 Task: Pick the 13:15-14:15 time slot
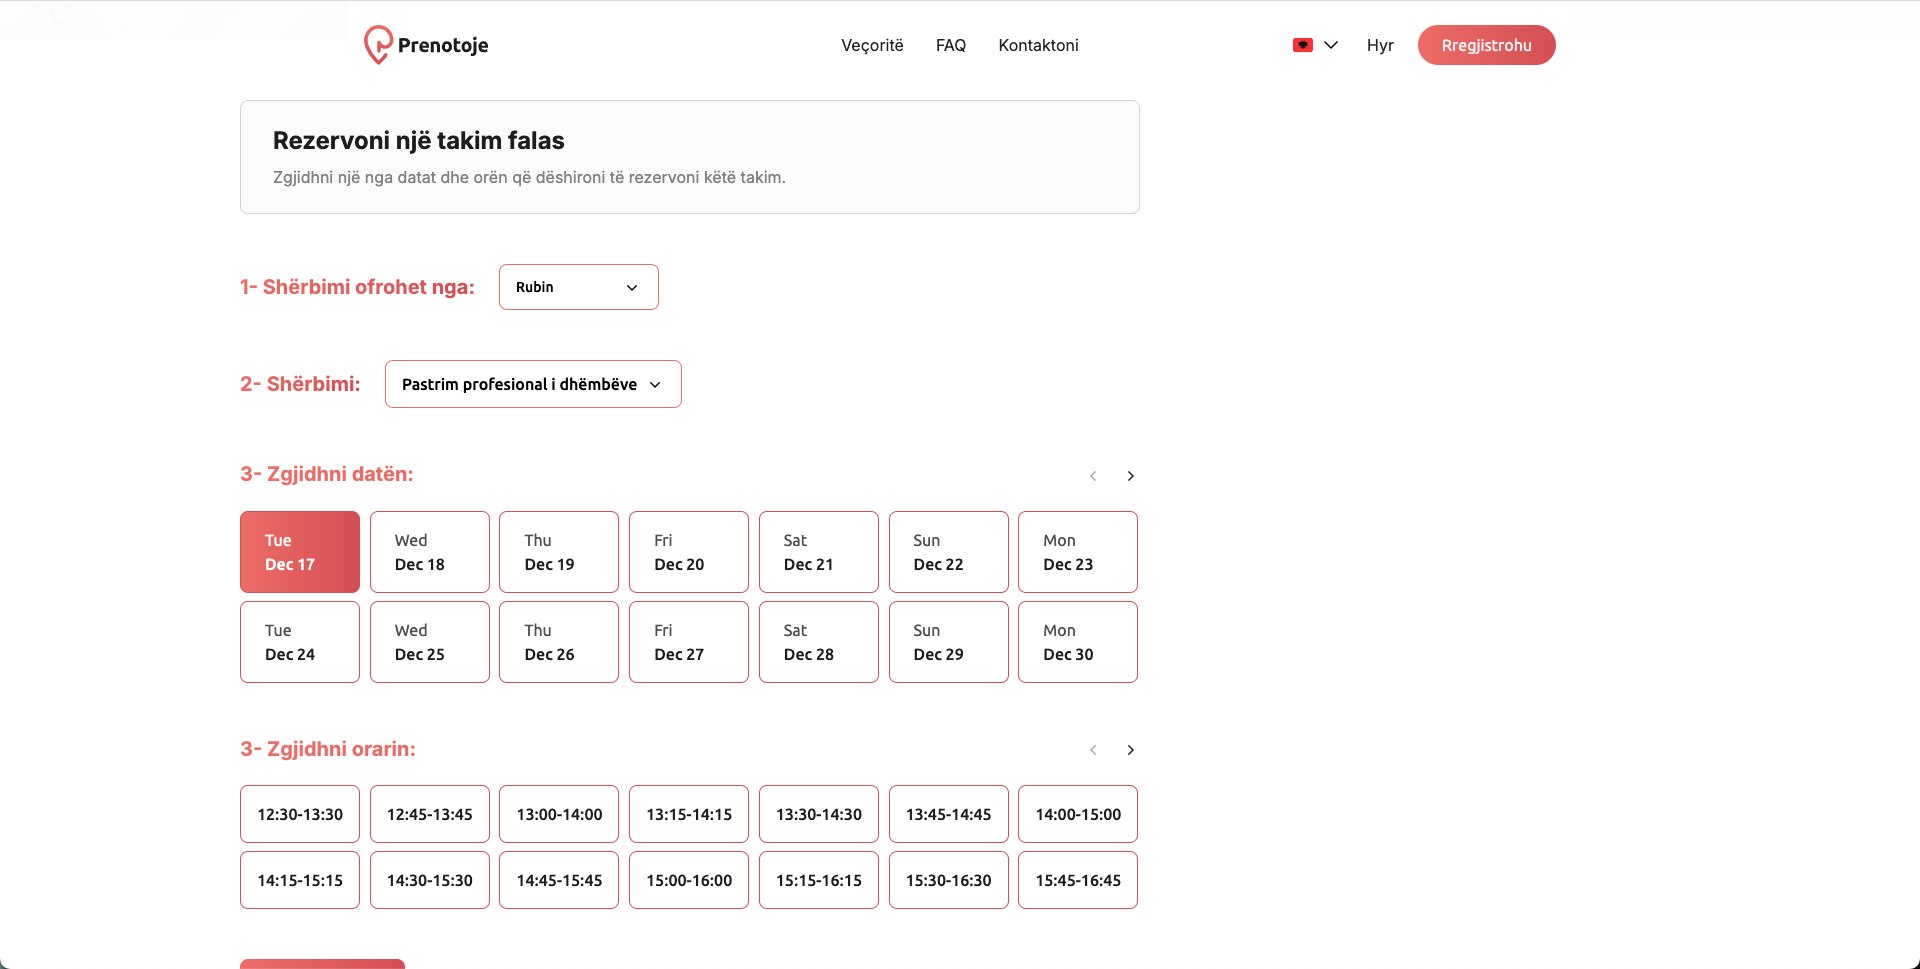coord(689,814)
